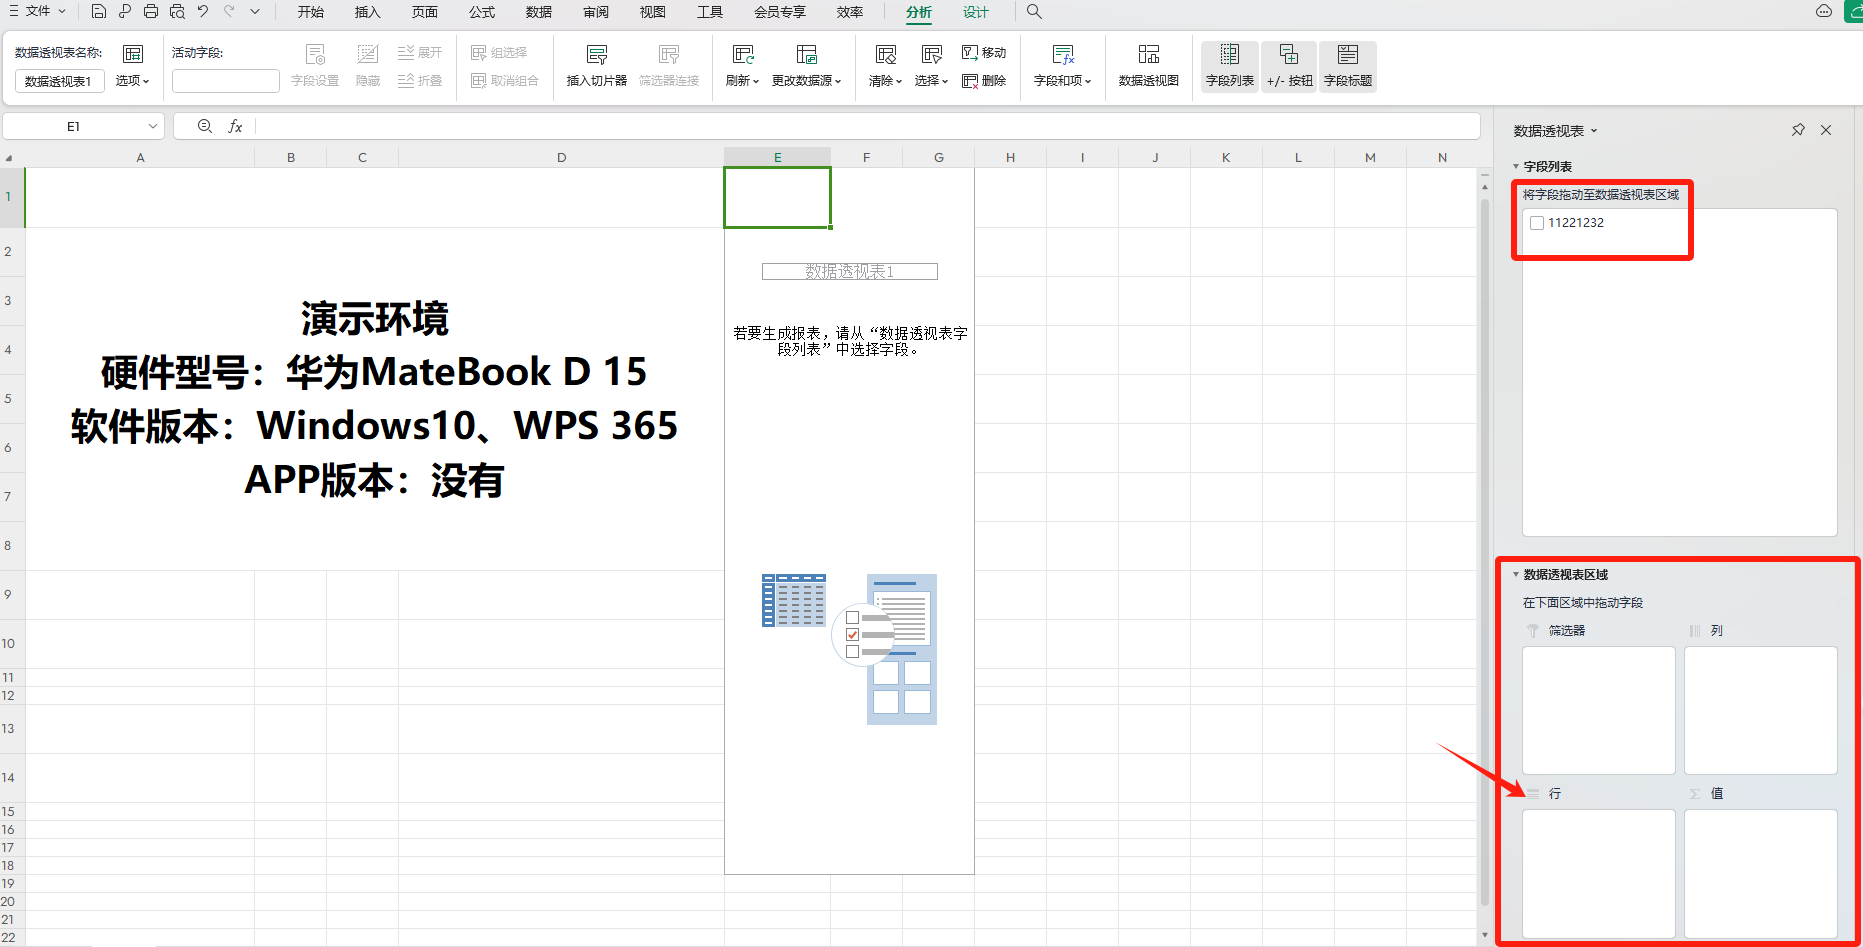Click the 数据透视表1 placeholder label
The width and height of the screenshot is (1863, 947).
coord(849,271)
